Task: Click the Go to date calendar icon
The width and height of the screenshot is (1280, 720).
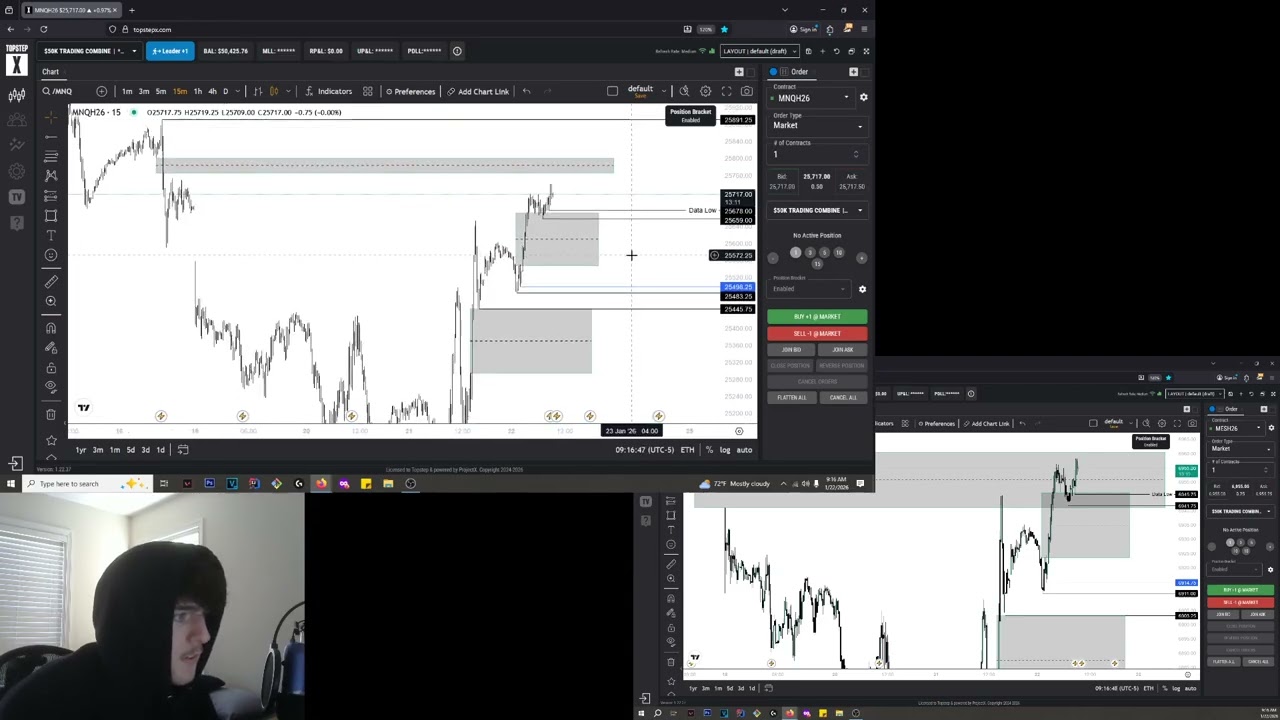Action: click(183, 450)
